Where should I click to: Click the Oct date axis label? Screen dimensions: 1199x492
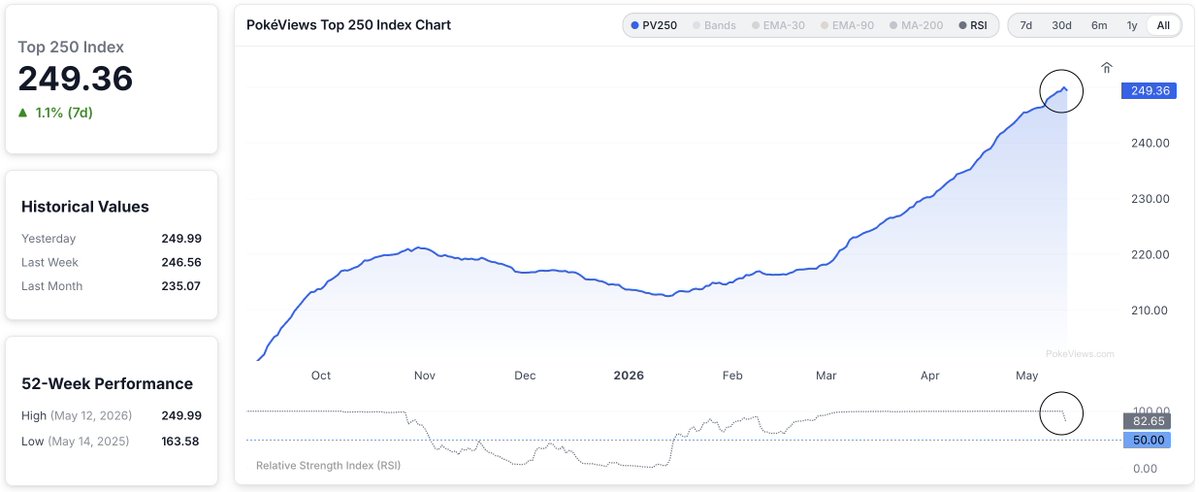tap(321, 376)
